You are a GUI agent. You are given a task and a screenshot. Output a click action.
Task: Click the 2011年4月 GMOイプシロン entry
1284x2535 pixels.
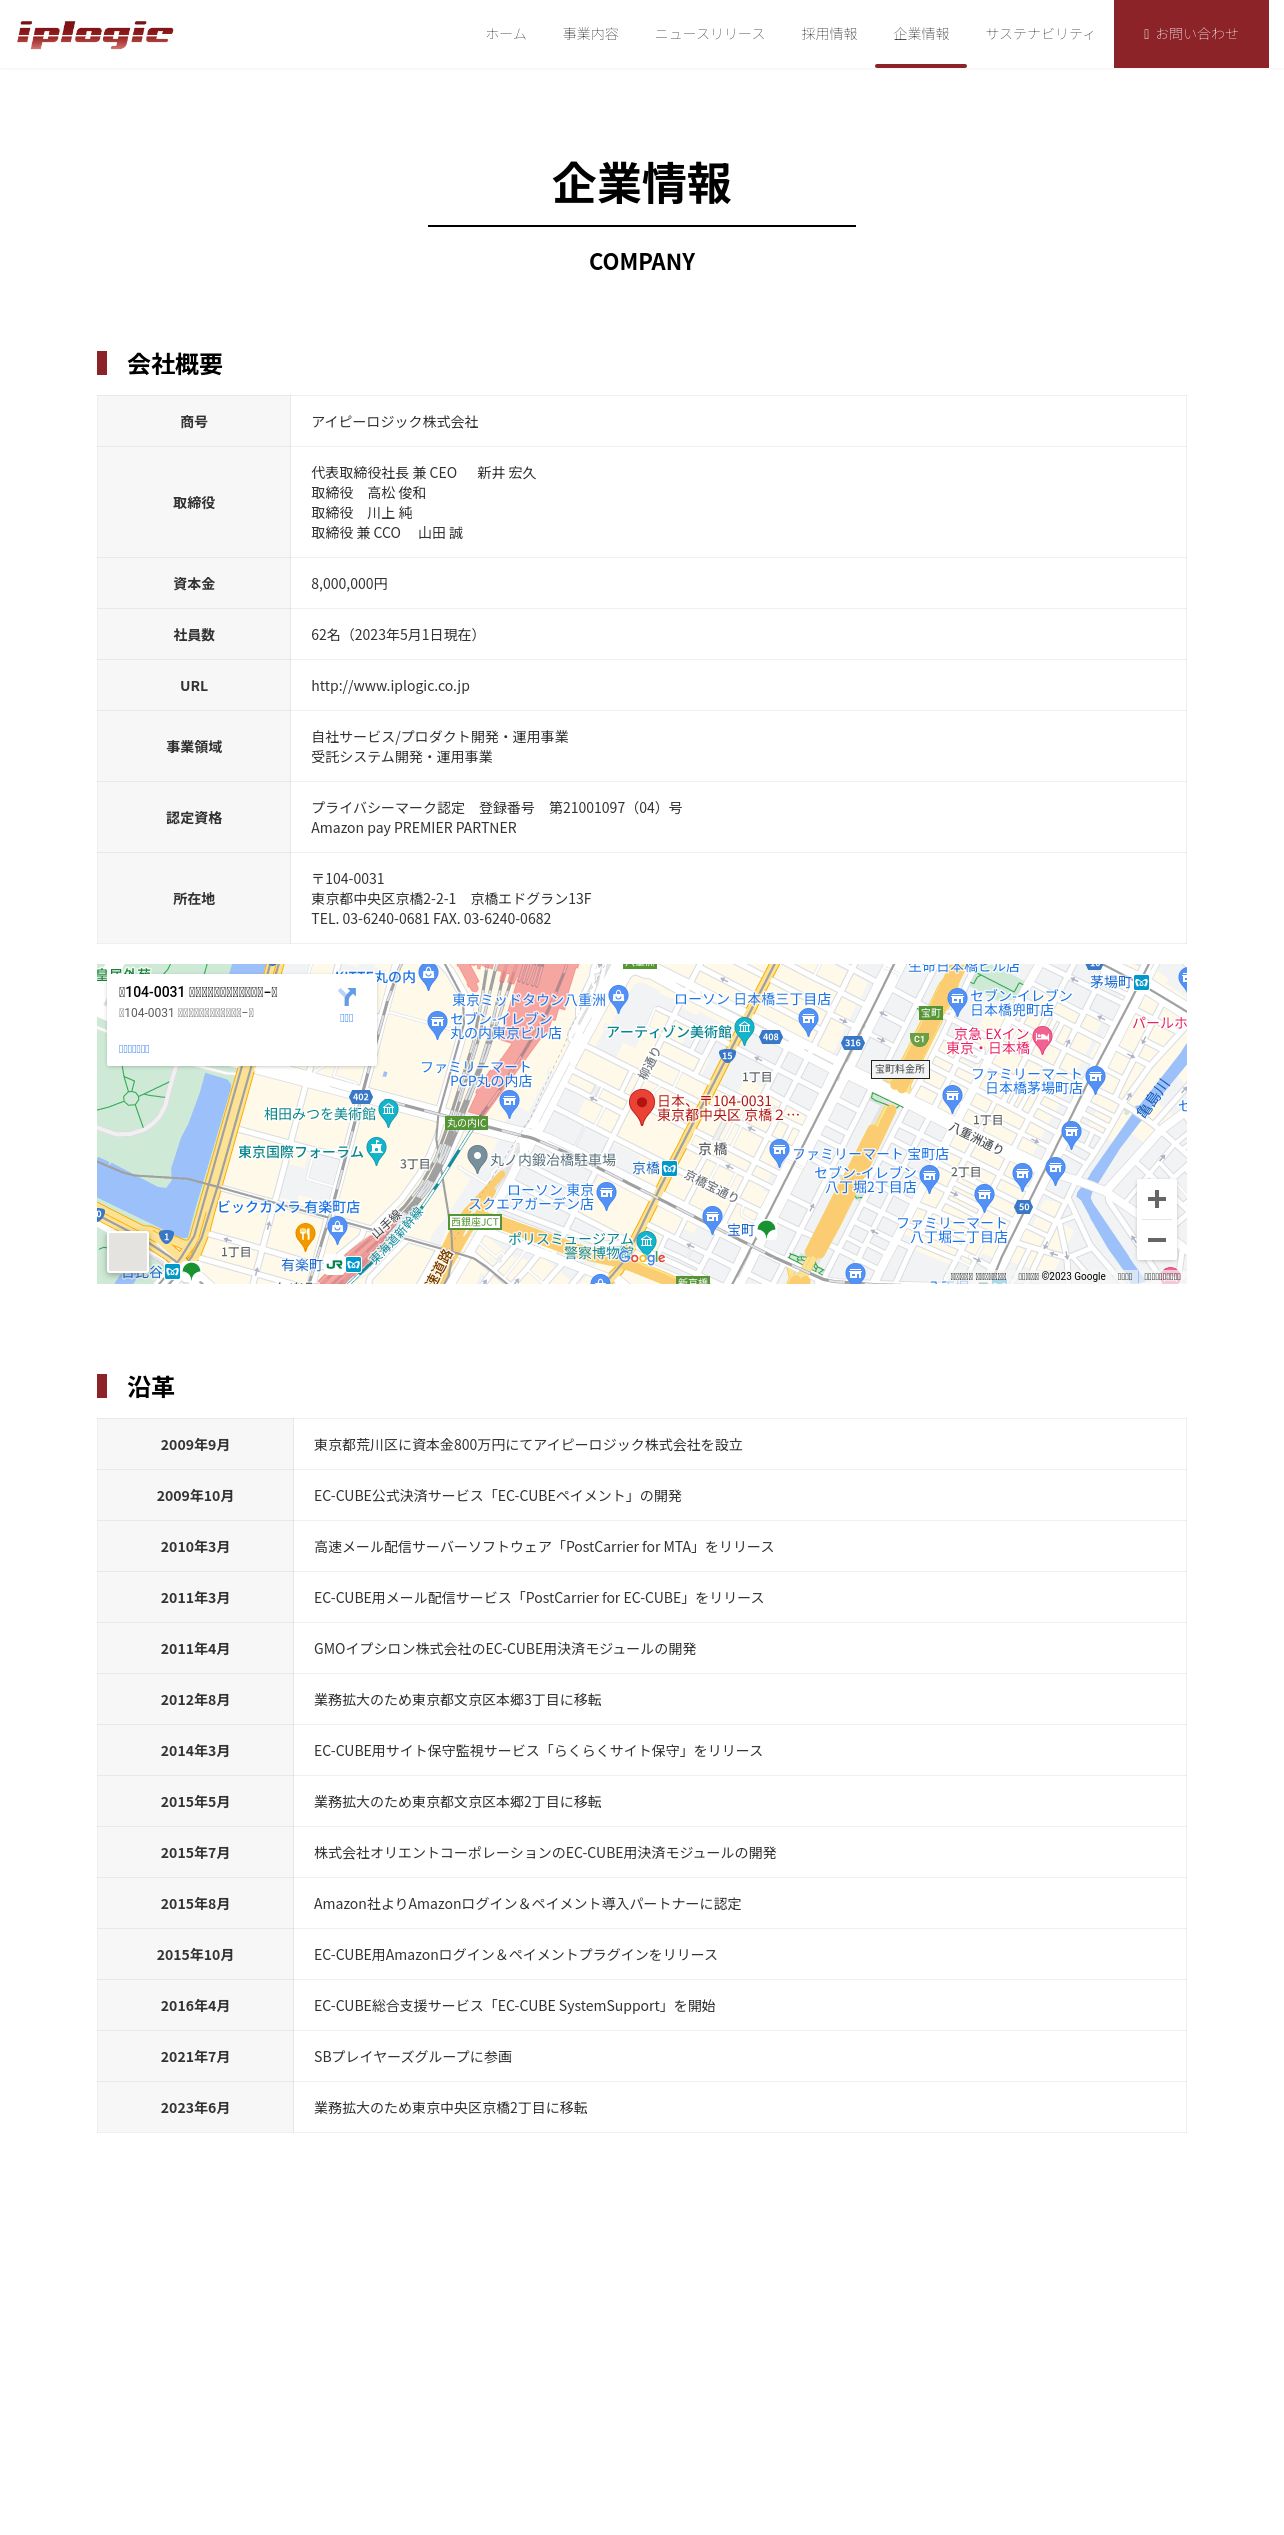click(505, 1649)
